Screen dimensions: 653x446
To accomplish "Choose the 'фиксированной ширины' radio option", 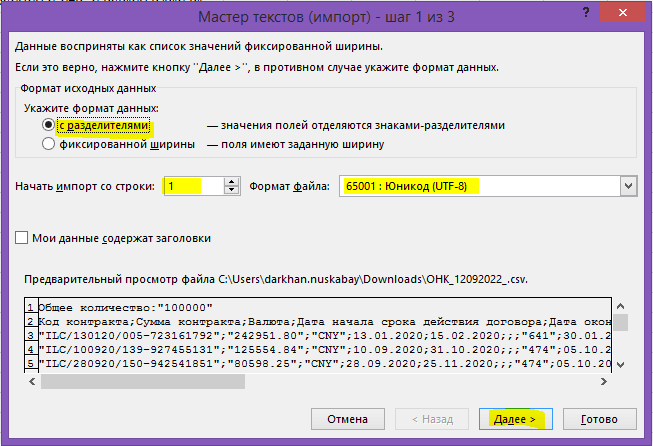I will [47, 144].
